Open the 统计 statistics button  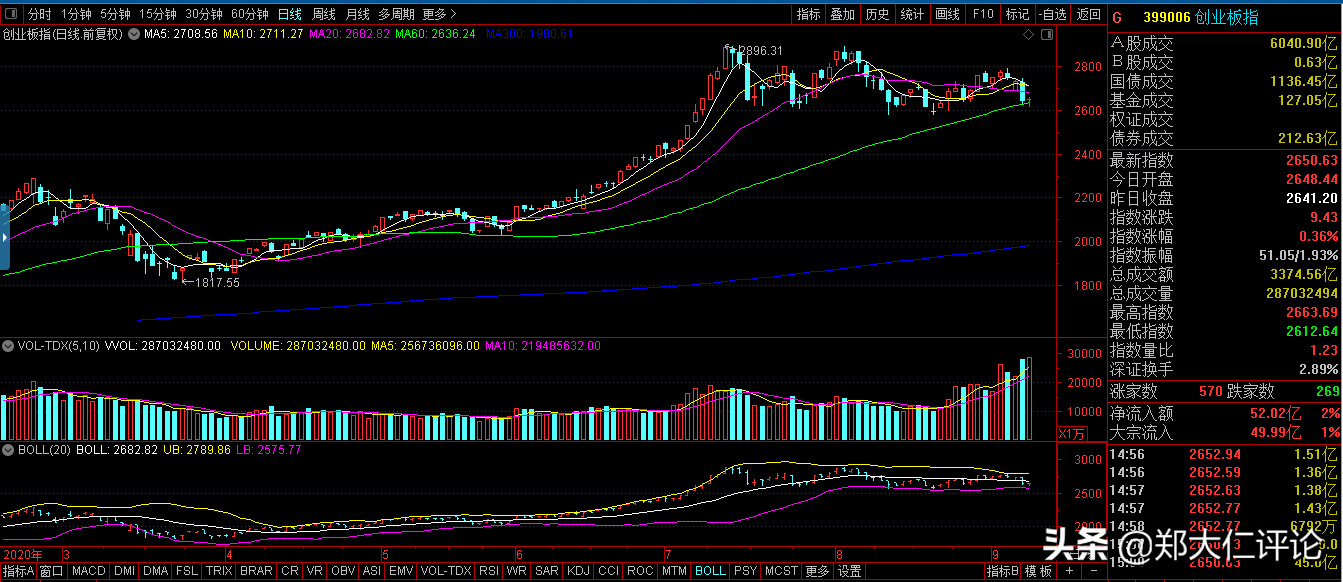[x=912, y=14]
